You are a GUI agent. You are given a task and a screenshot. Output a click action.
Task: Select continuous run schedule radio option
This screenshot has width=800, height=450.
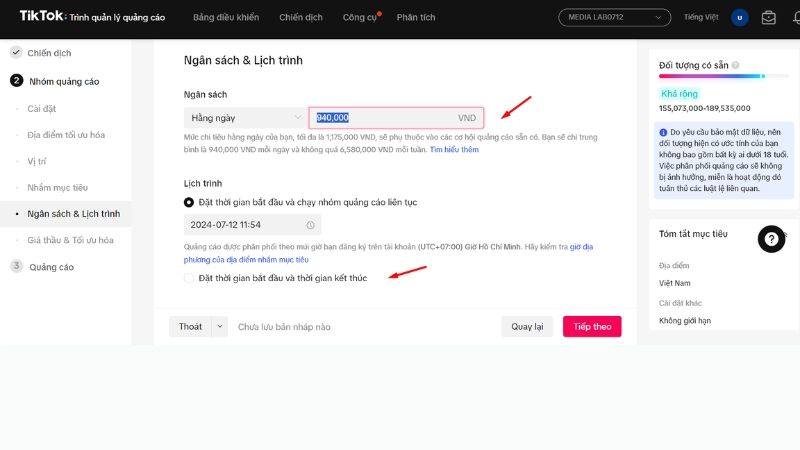pos(189,202)
